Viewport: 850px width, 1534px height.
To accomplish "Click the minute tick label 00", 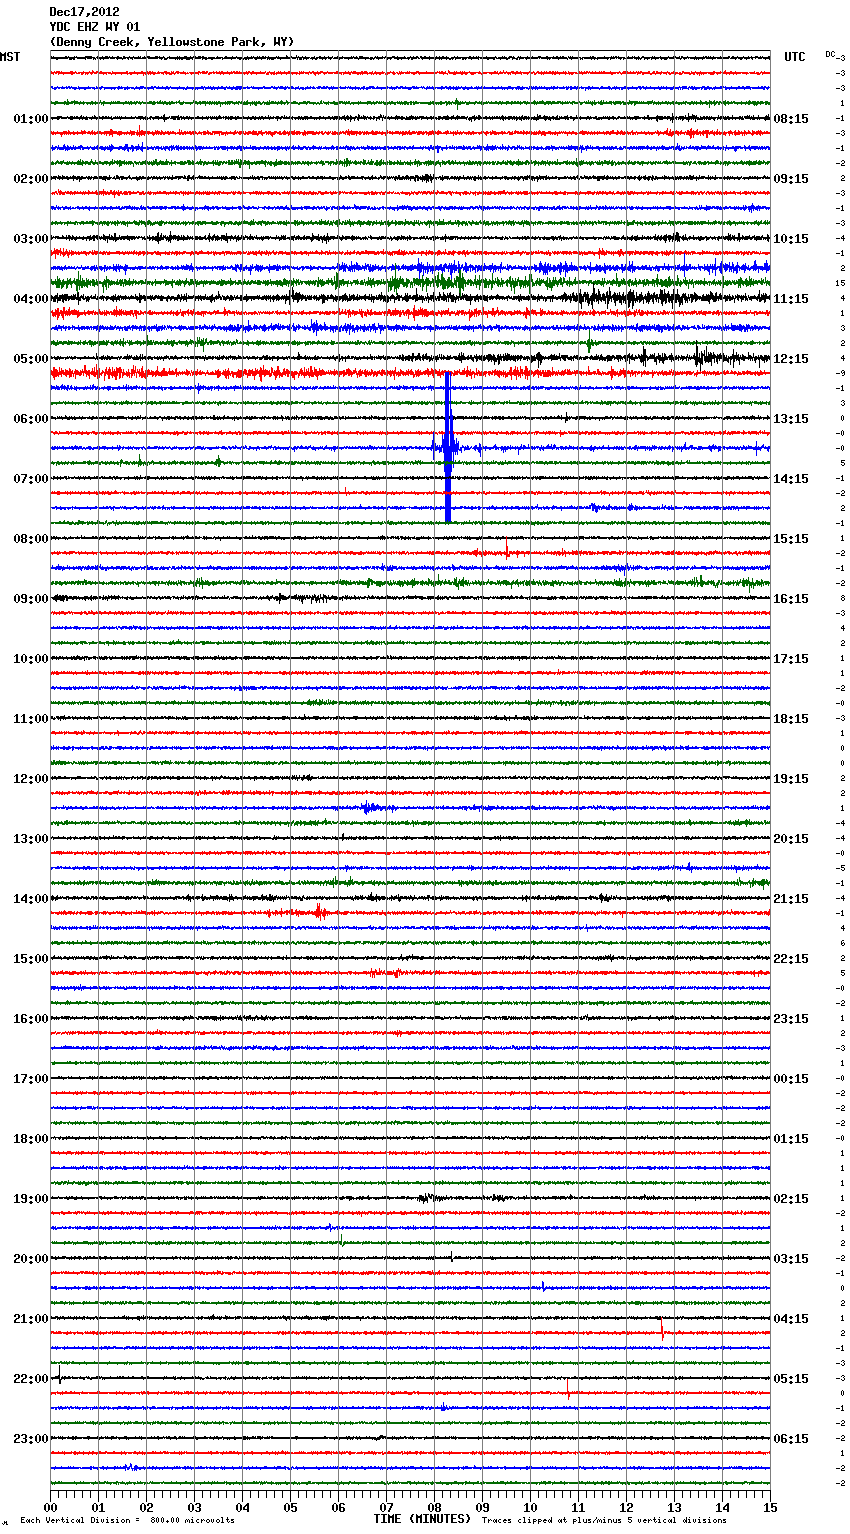I will point(50,1507).
